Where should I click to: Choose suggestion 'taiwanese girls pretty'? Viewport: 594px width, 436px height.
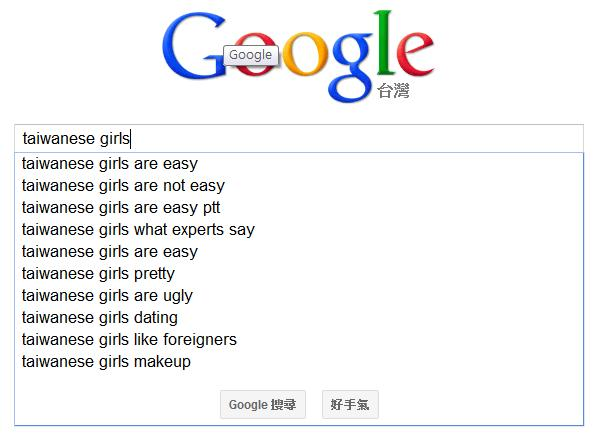[x=299, y=273]
